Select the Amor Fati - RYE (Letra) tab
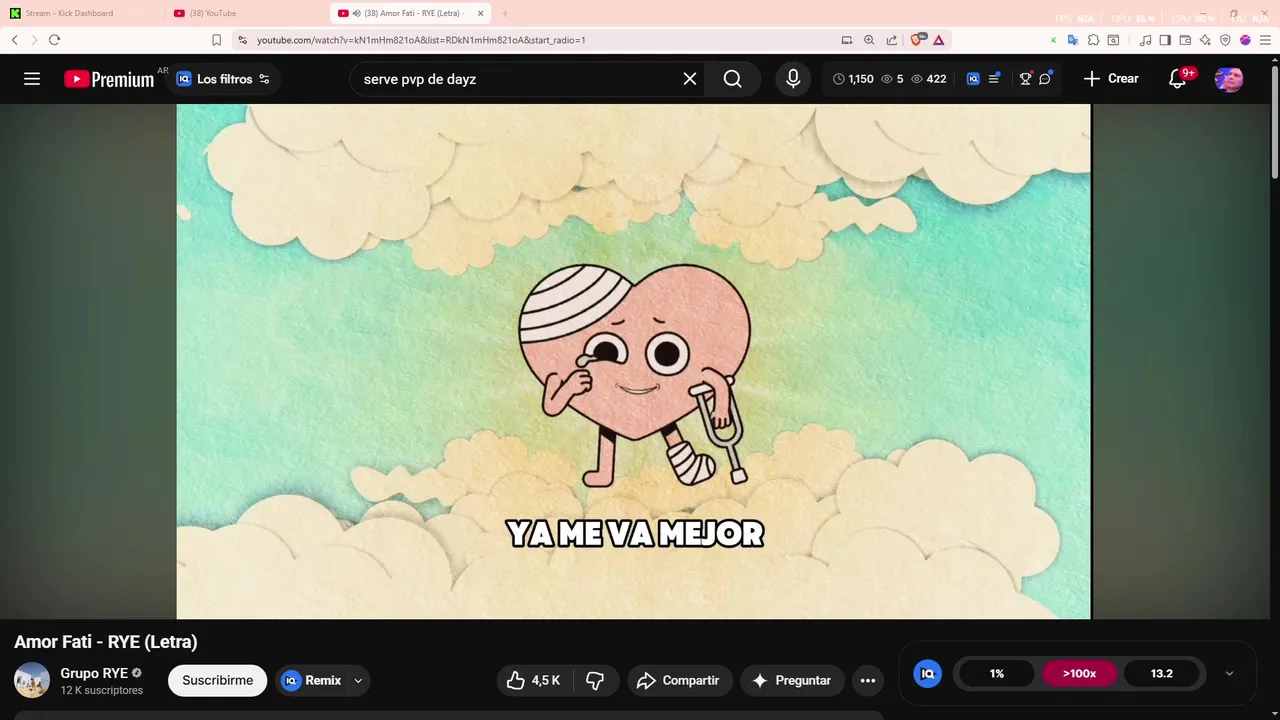The width and height of the screenshot is (1280, 720). pyautogui.click(x=412, y=13)
